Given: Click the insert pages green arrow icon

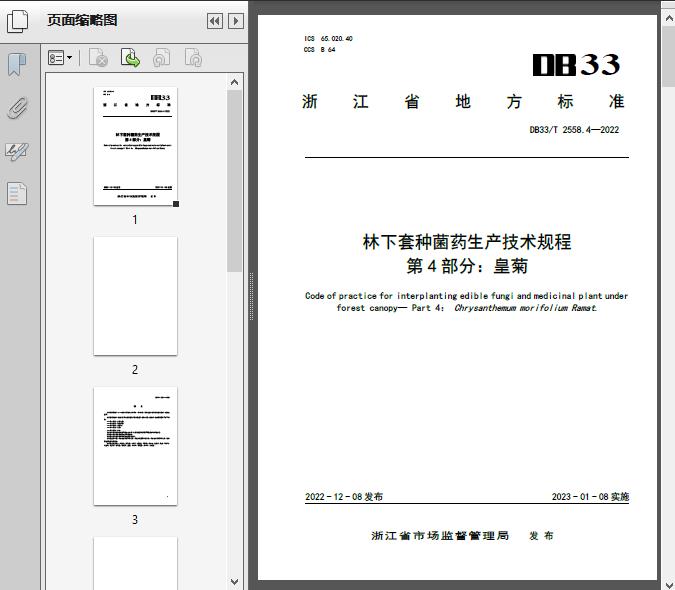Looking at the screenshot, I should tap(130, 58).
